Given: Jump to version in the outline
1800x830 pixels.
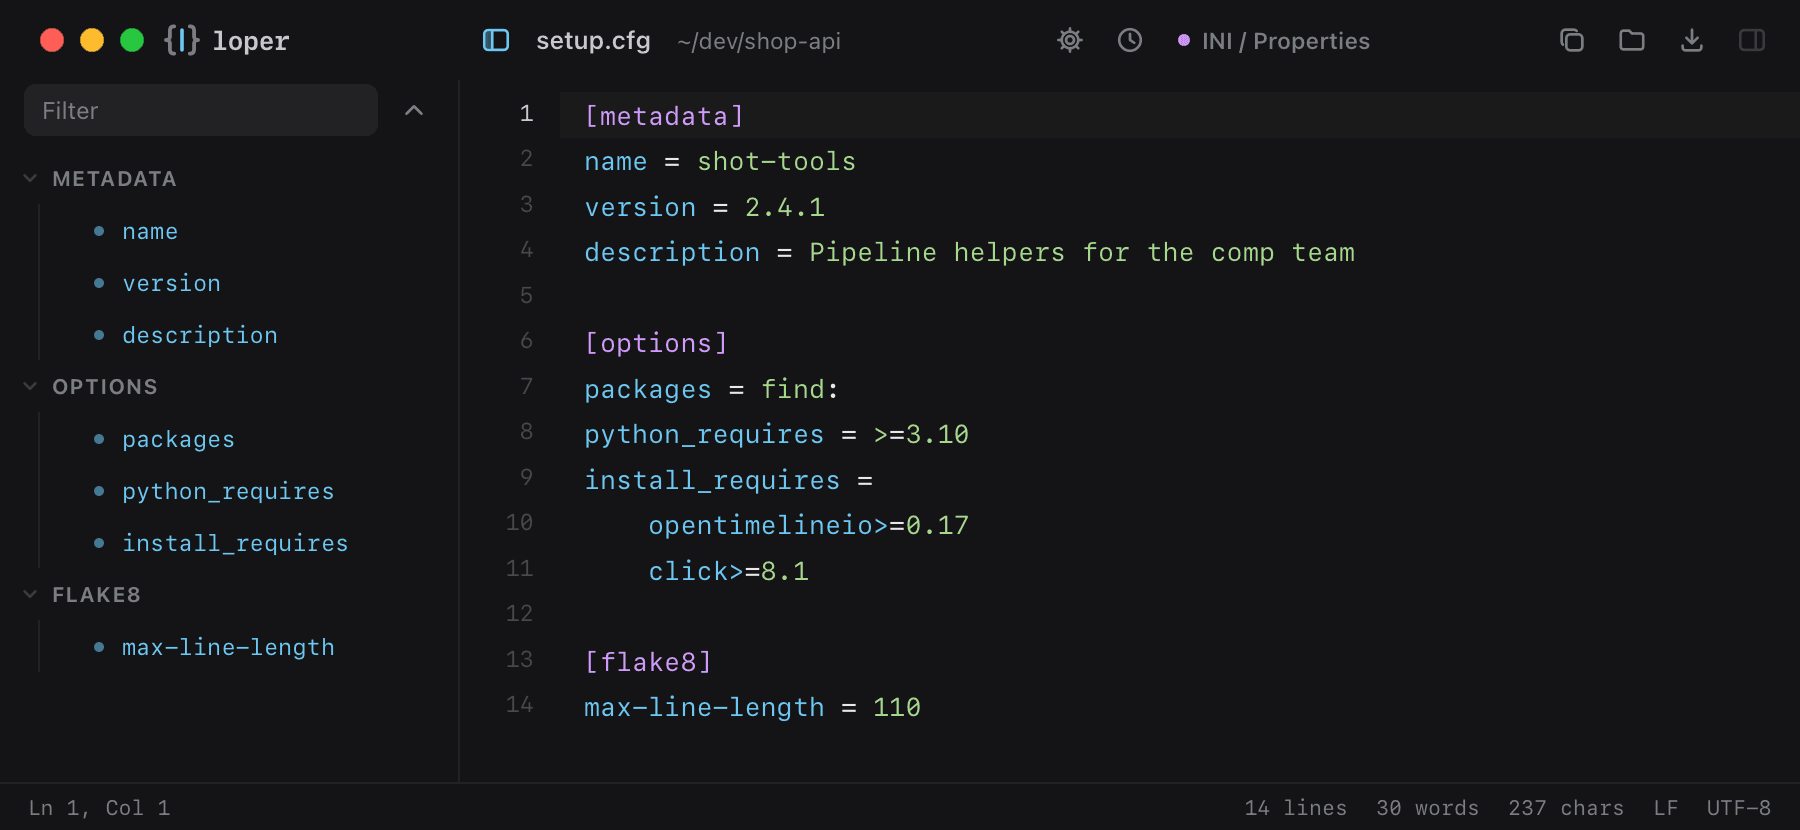Looking at the screenshot, I should click(171, 283).
